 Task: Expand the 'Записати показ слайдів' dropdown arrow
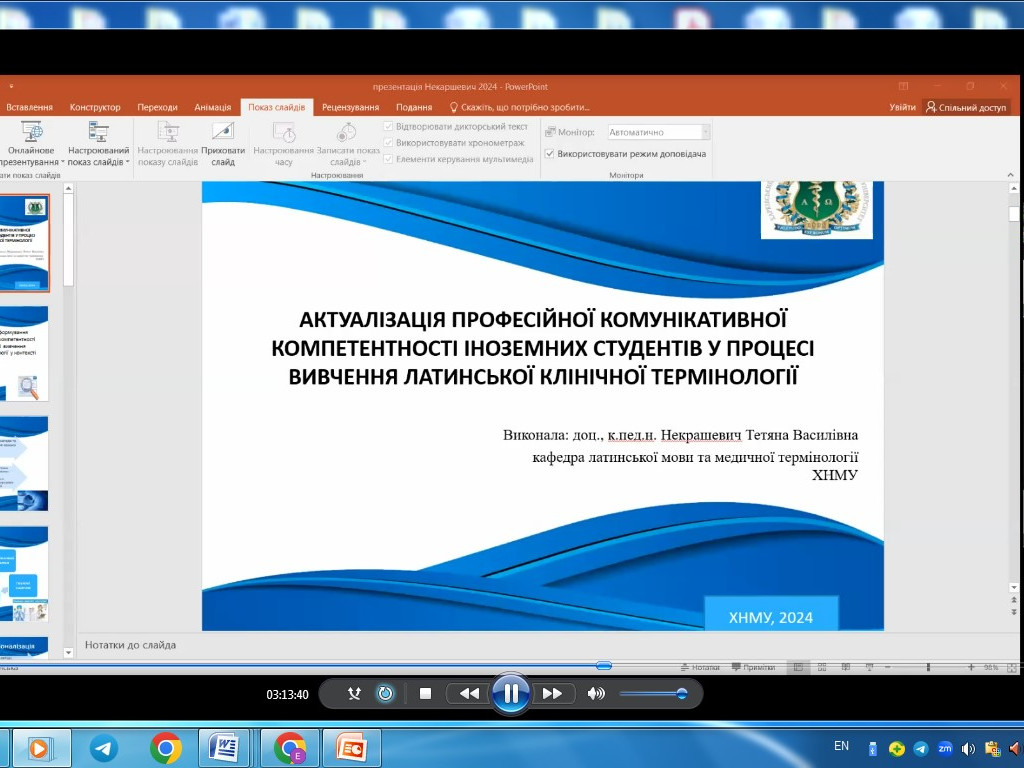pyautogui.click(x=364, y=162)
